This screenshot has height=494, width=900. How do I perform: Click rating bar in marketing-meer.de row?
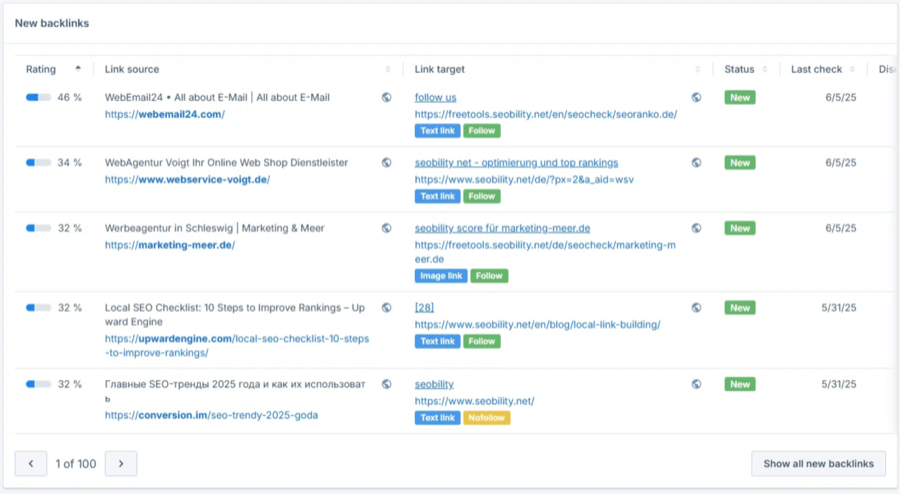coord(38,228)
